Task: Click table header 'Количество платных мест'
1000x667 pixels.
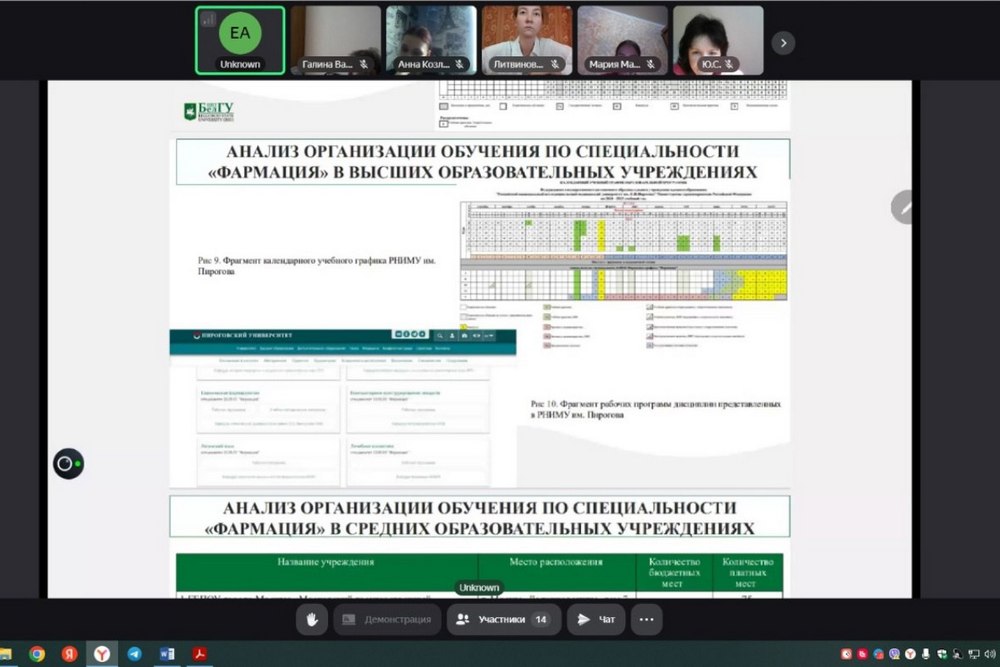Action: pos(747,572)
